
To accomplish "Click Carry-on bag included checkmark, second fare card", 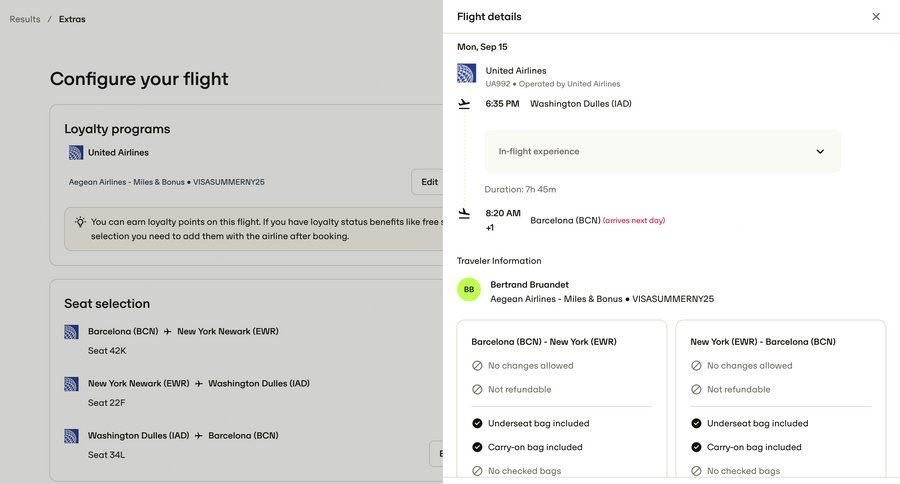I will click(696, 447).
